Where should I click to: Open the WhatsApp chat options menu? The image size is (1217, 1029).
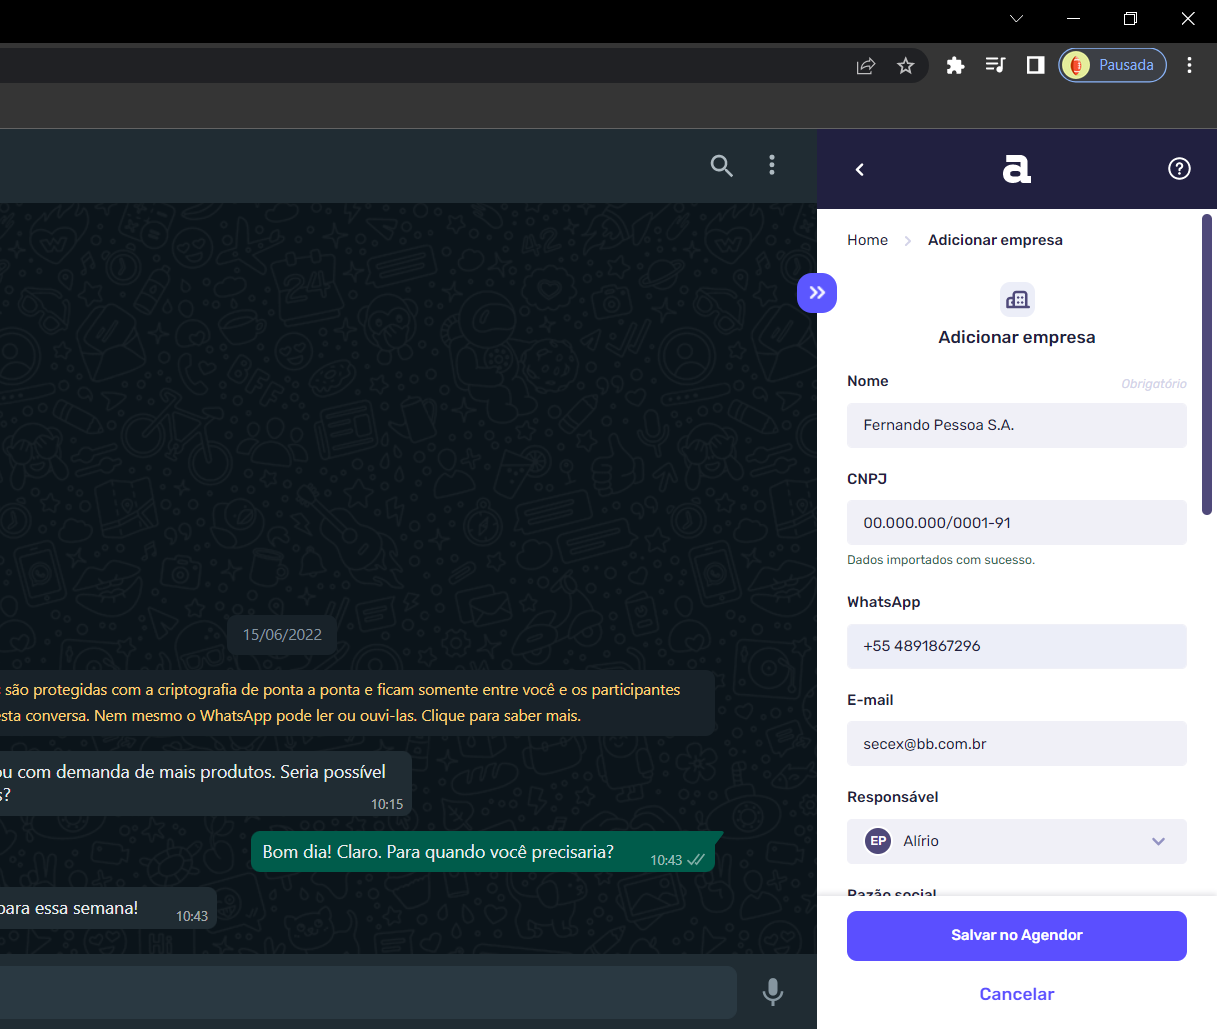[x=772, y=165]
